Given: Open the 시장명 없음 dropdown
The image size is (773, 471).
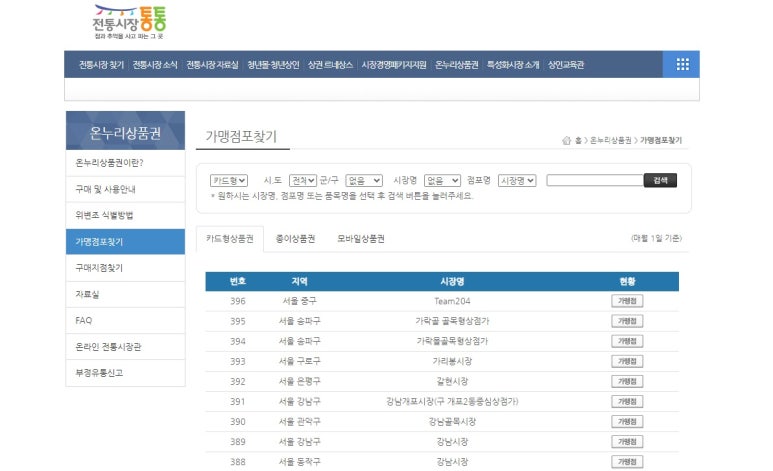Looking at the screenshot, I should [442, 181].
